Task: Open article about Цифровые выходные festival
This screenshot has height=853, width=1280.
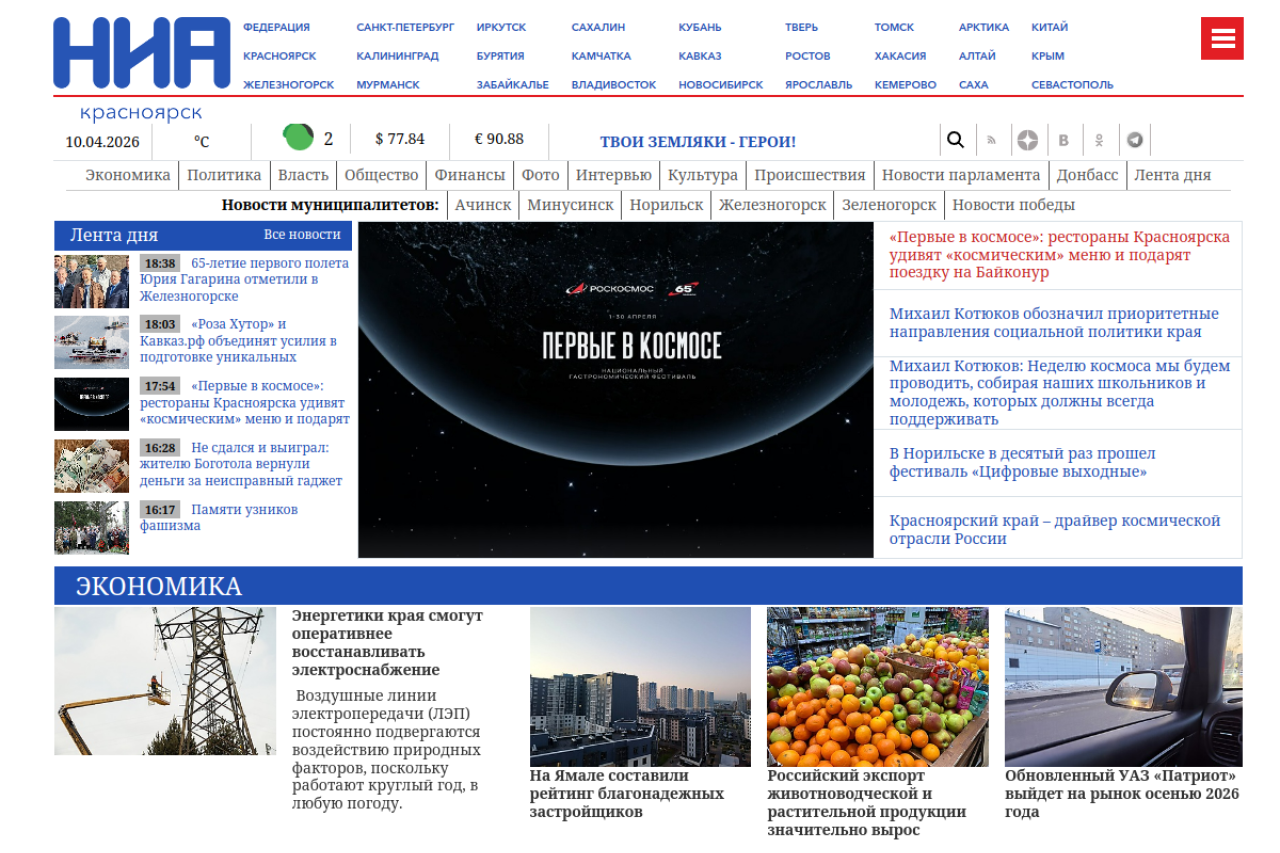Action: (x=1022, y=463)
